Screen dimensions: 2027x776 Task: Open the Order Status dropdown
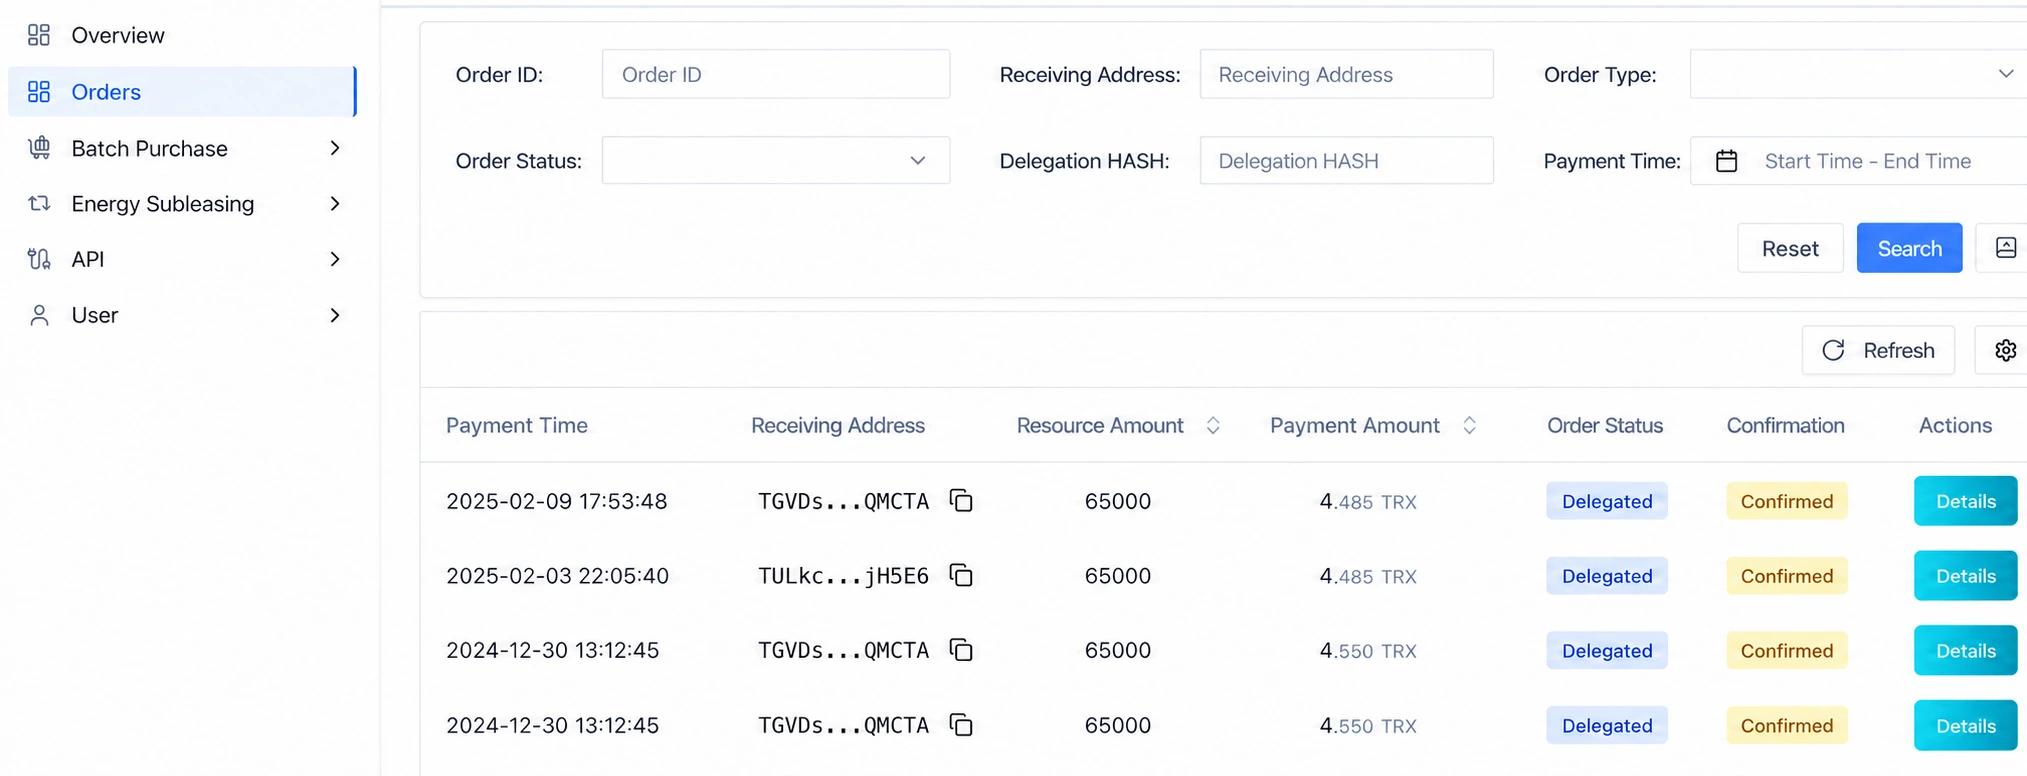point(776,160)
